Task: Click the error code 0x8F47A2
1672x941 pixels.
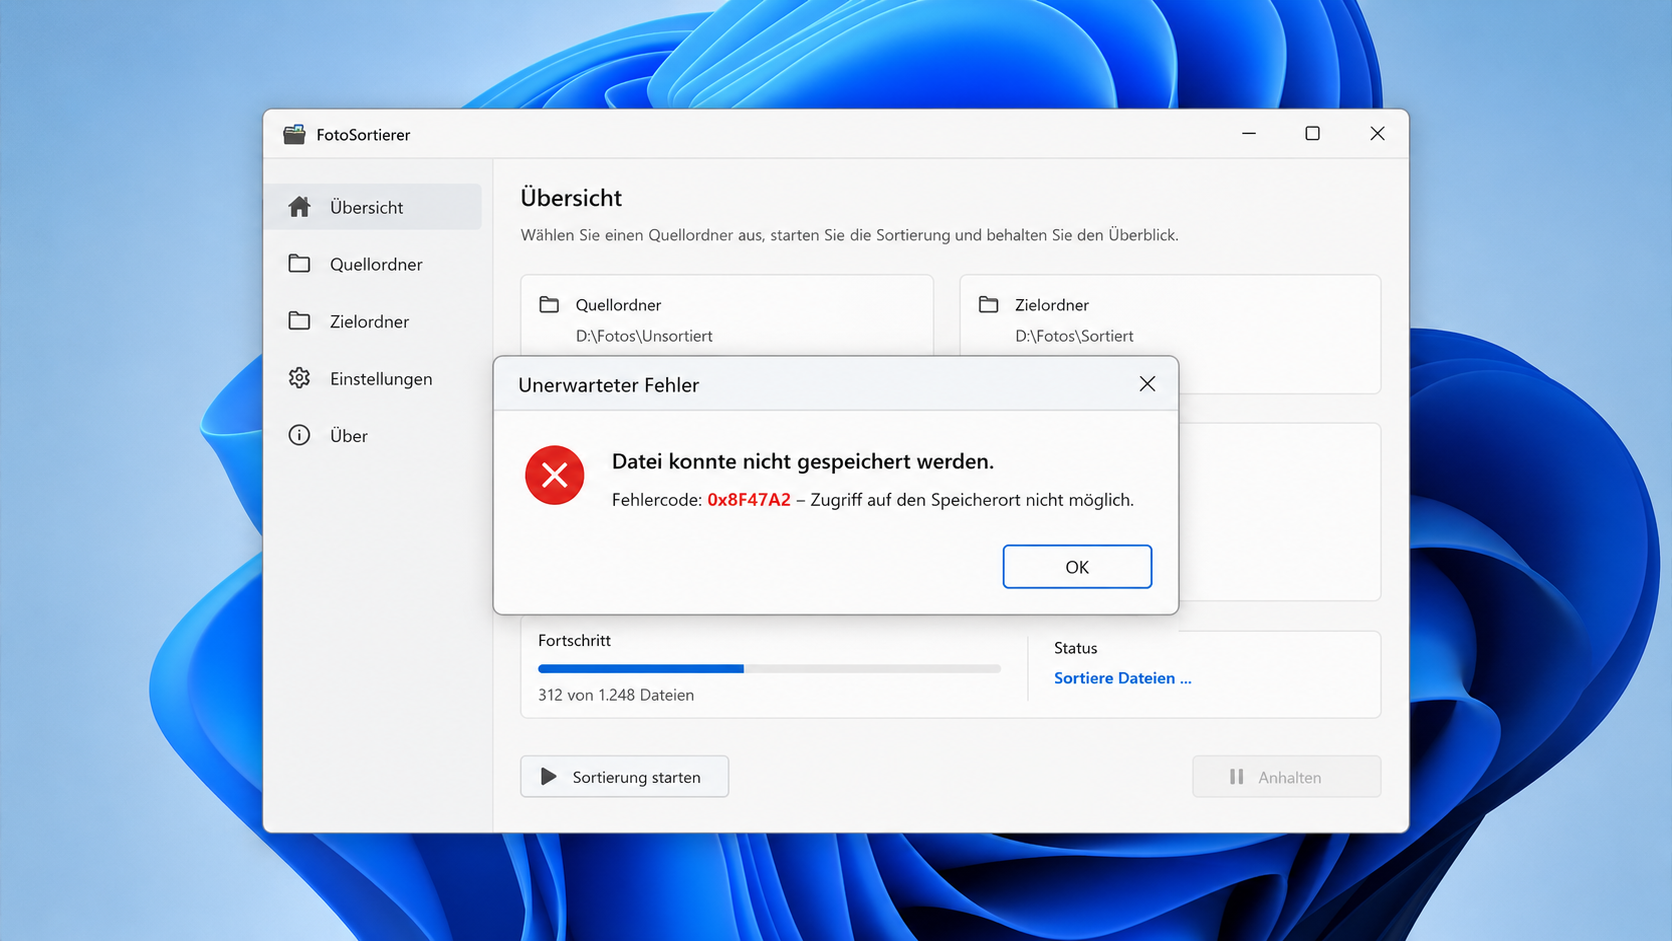Action: pos(749,500)
